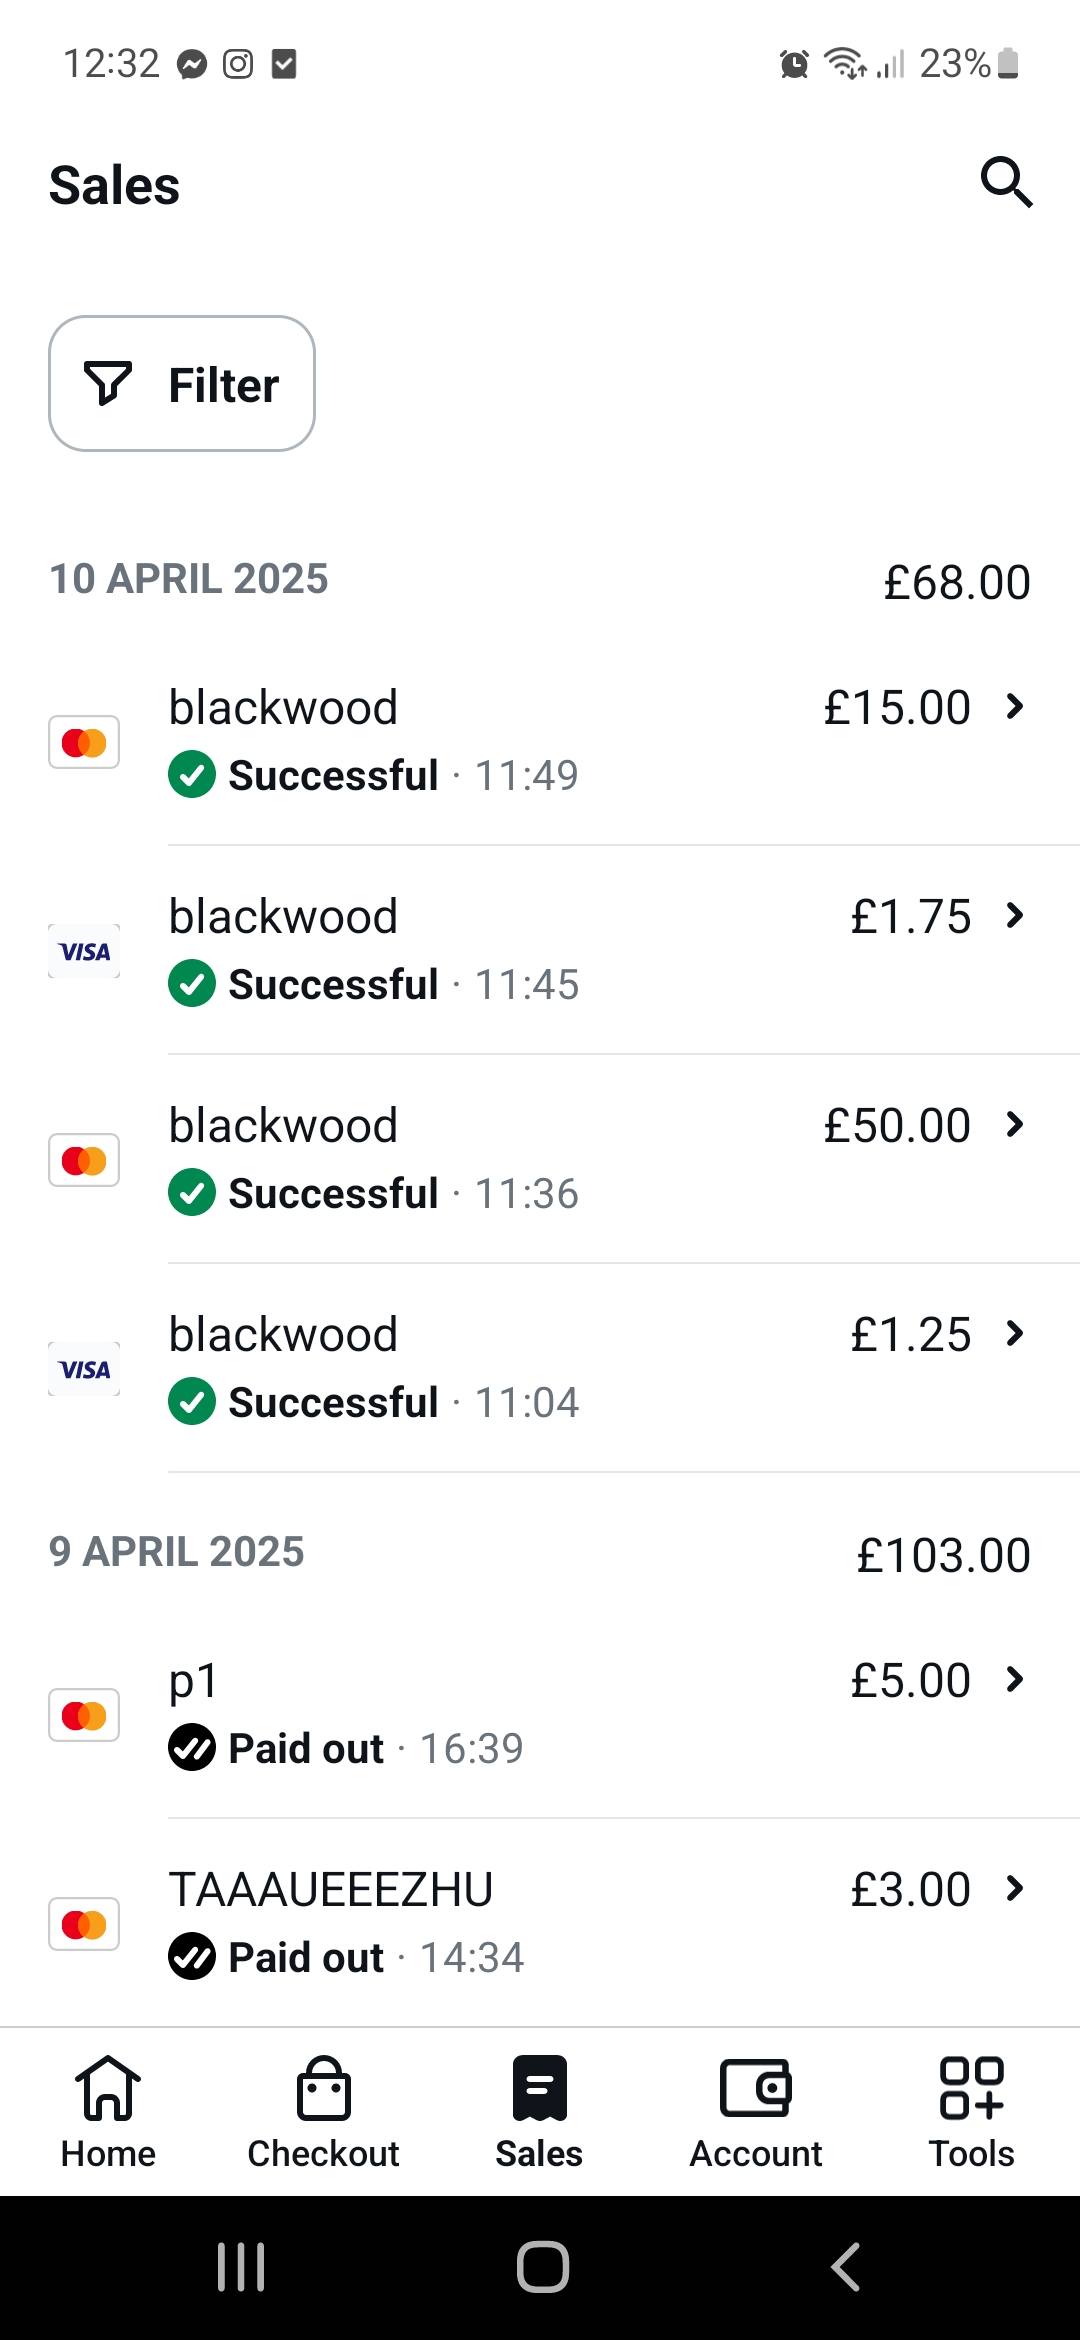Go to the Home tab
The height and width of the screenshot is (2340, 1080).
pyautogui.click(x=108, y=2112)
